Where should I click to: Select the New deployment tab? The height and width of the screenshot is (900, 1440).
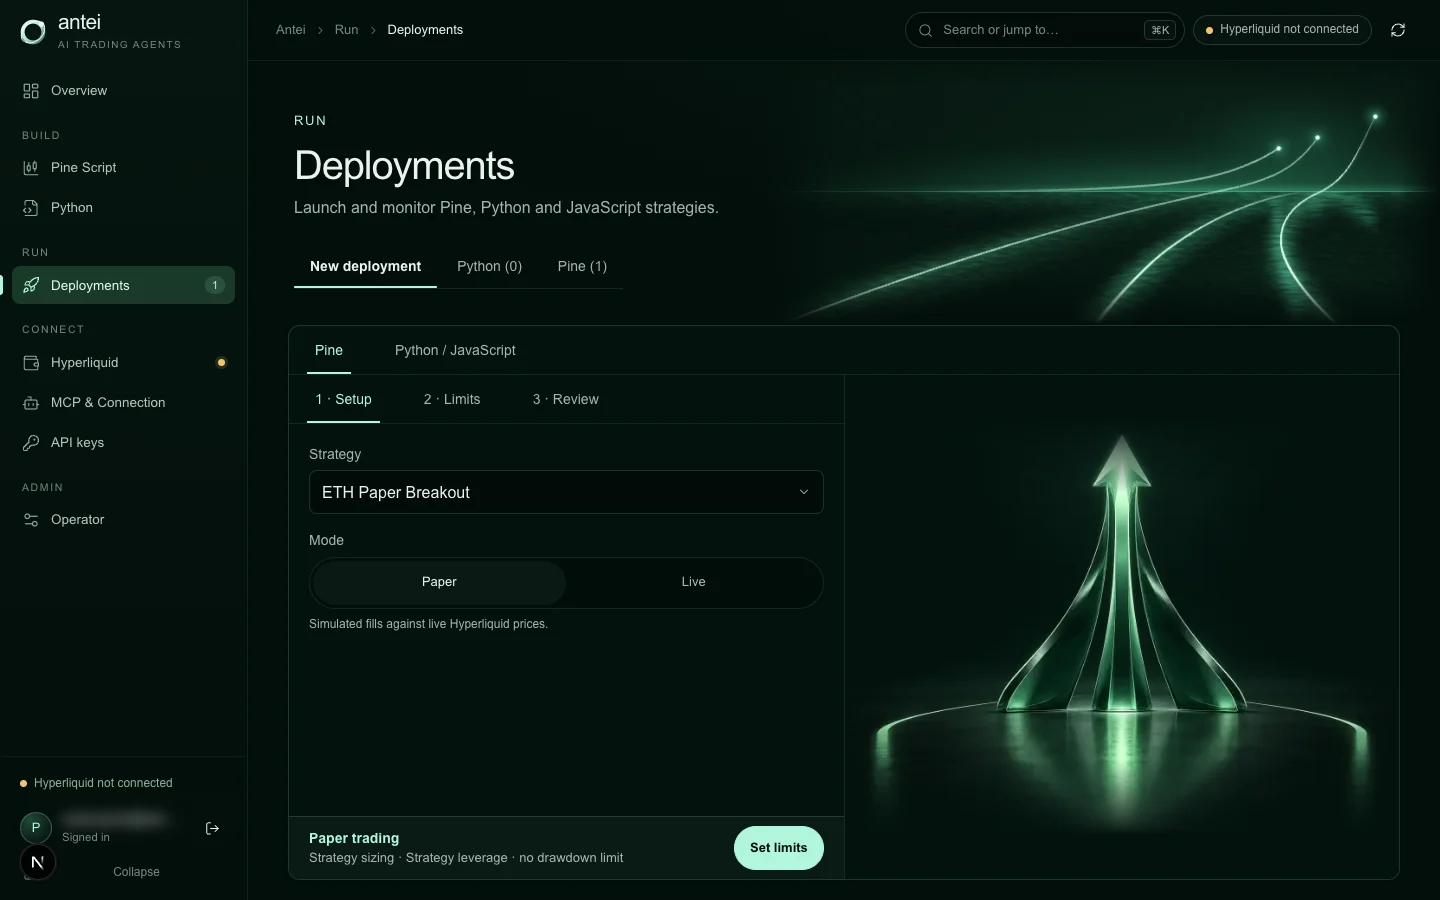tap(365, 266)
